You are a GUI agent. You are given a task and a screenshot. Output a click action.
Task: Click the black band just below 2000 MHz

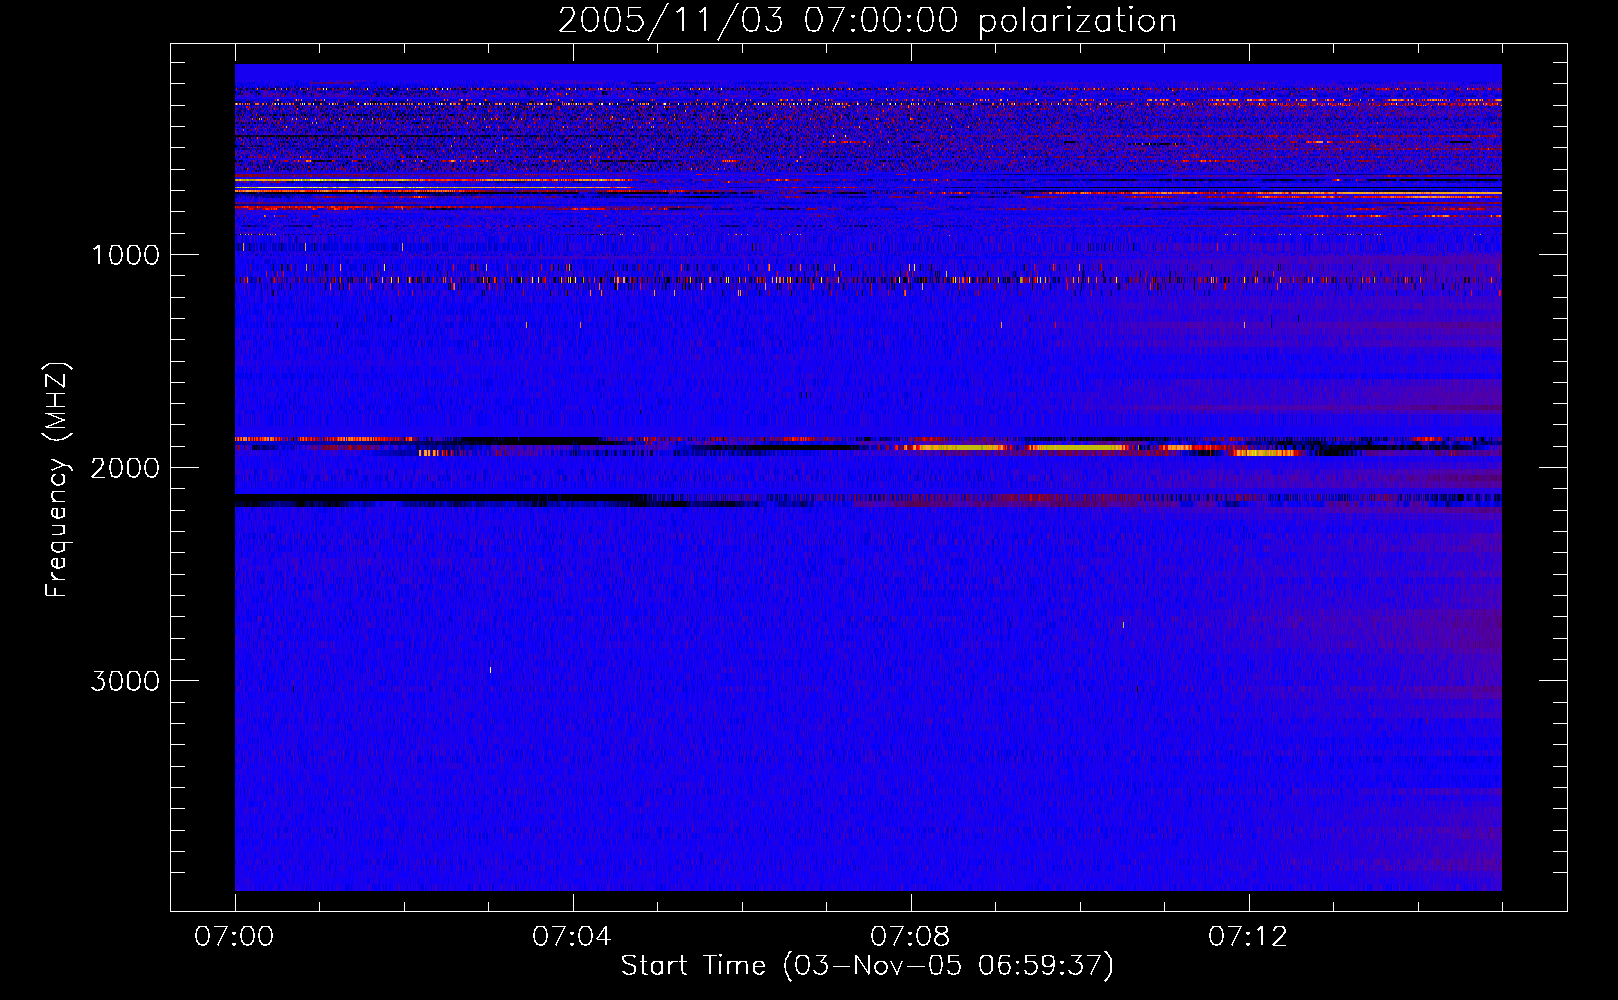[x=440, y=498]
